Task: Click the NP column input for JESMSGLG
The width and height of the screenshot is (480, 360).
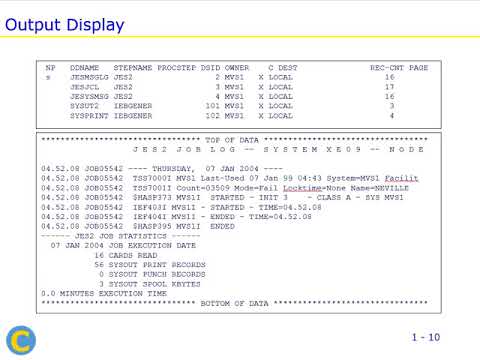Action: [48, 77]
